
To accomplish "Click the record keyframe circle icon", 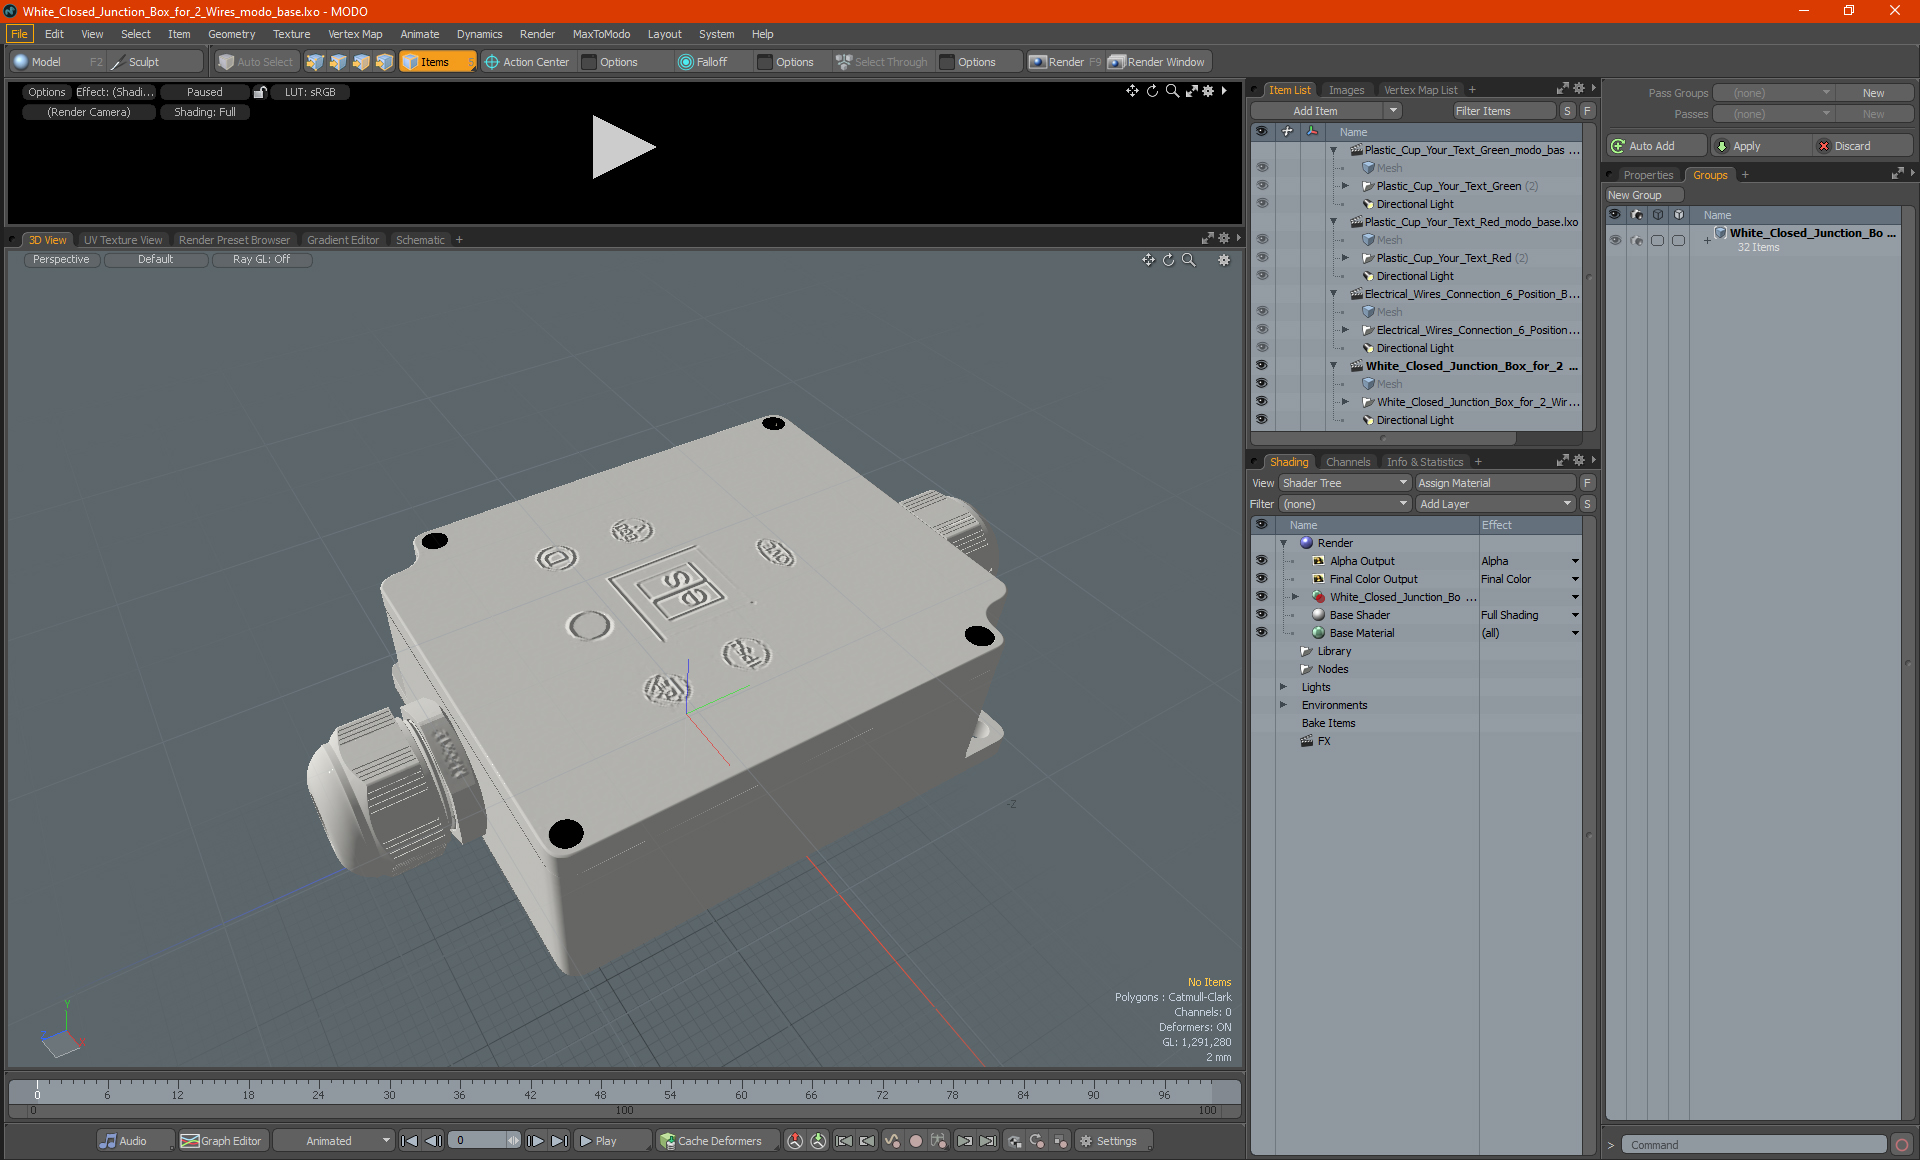I will (x=915, y=1141).
